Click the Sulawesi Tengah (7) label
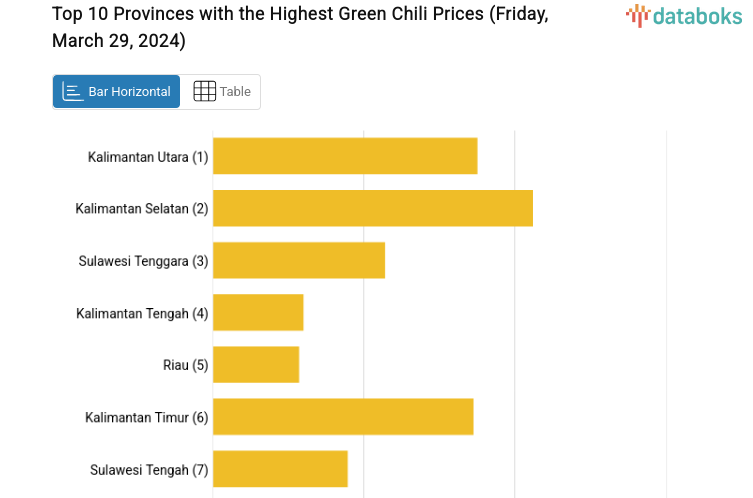This screenshot has width=753, height=498. 149,470
